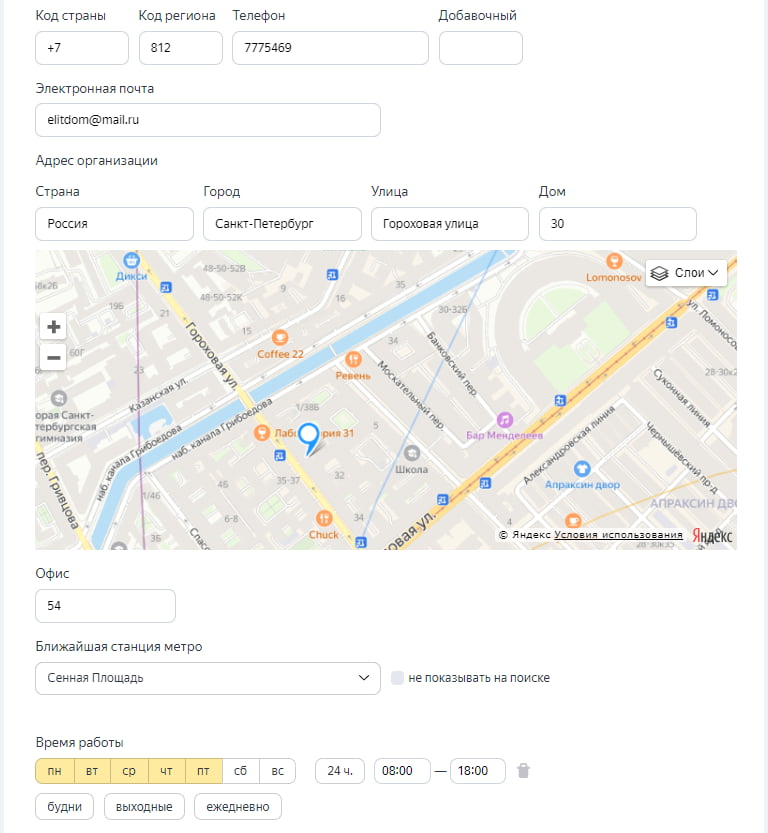Image resolution: width=768 pixels, height=833 pixels.
Task: Click the Офис number input field
Action: tap(105, 606)
